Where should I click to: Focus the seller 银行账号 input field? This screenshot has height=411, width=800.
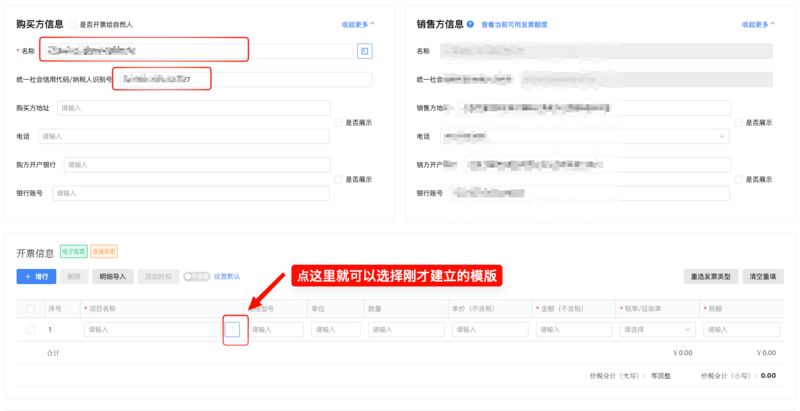point(589,193)
